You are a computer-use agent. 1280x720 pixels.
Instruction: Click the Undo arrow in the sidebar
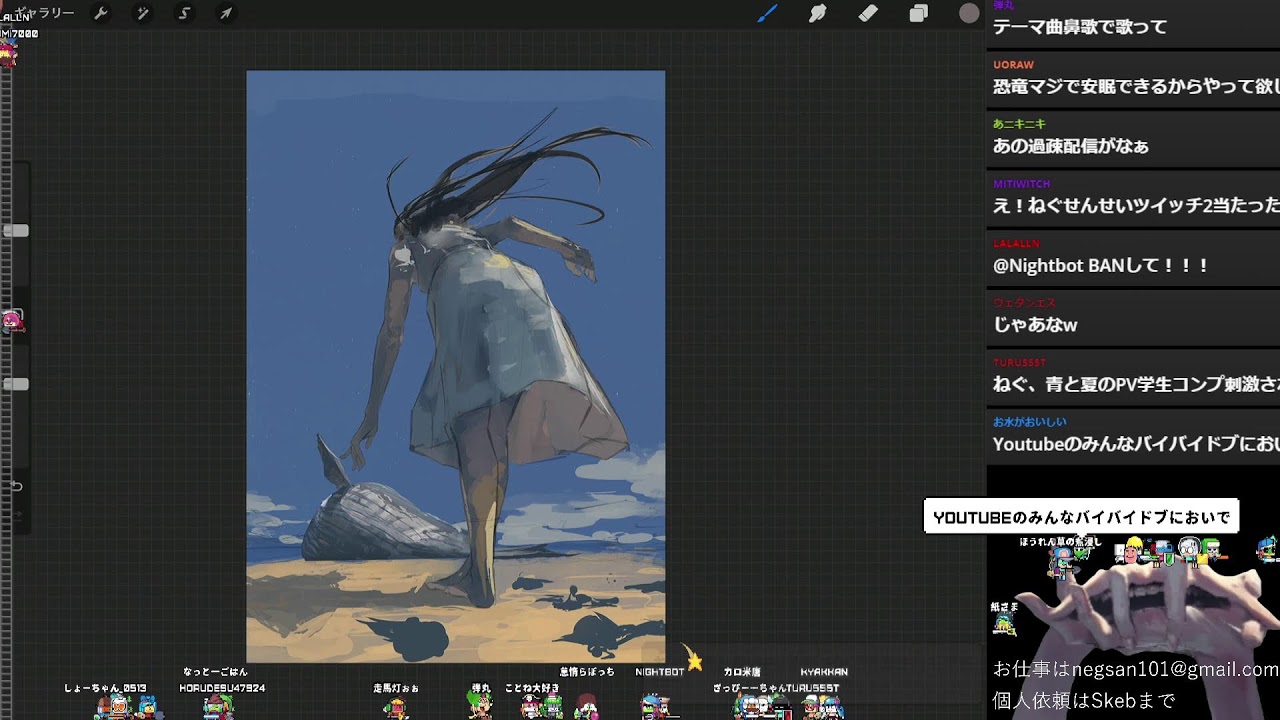click(x=16, y=486)
